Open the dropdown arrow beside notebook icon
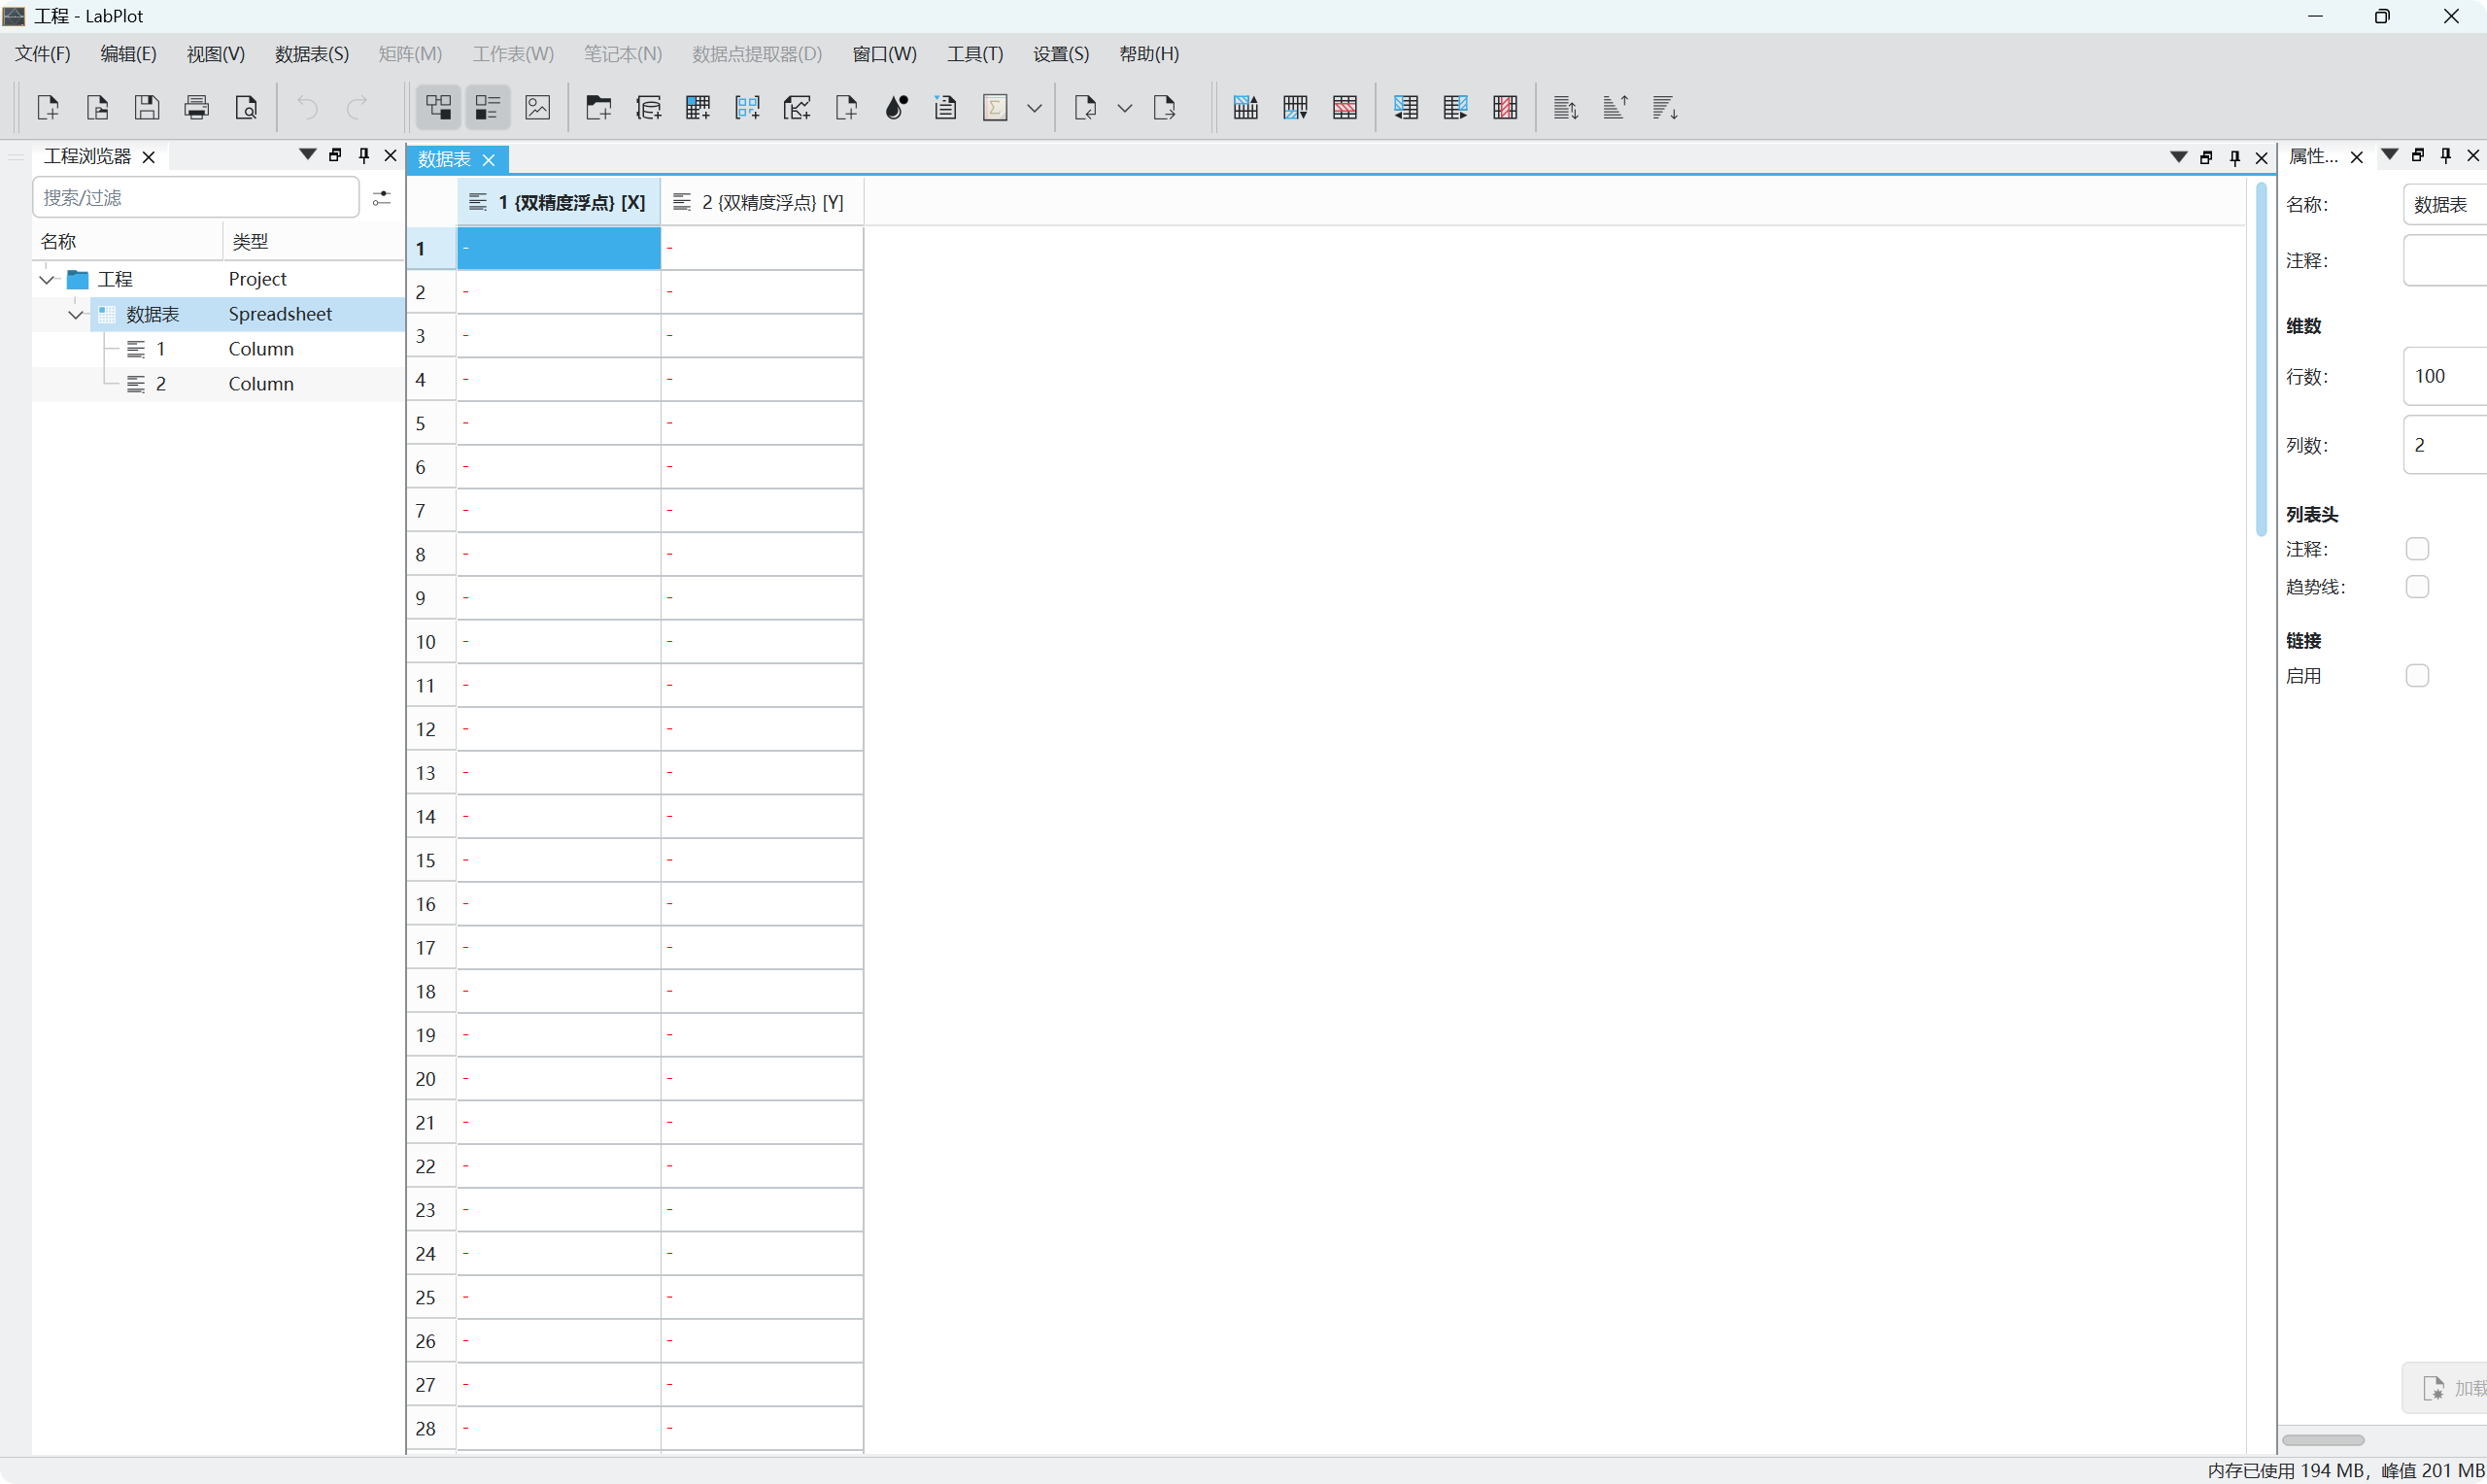The image size is (2487, 1484). pyautogui.click(x=1034, y=108)
